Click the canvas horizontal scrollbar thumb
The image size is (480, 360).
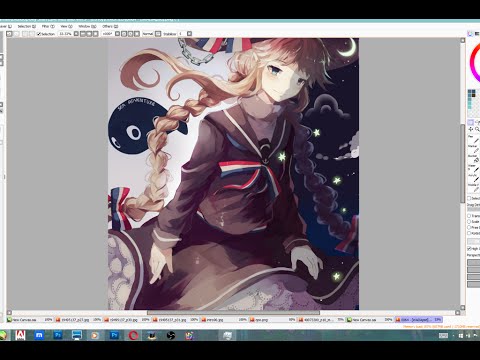coord(233,313)
